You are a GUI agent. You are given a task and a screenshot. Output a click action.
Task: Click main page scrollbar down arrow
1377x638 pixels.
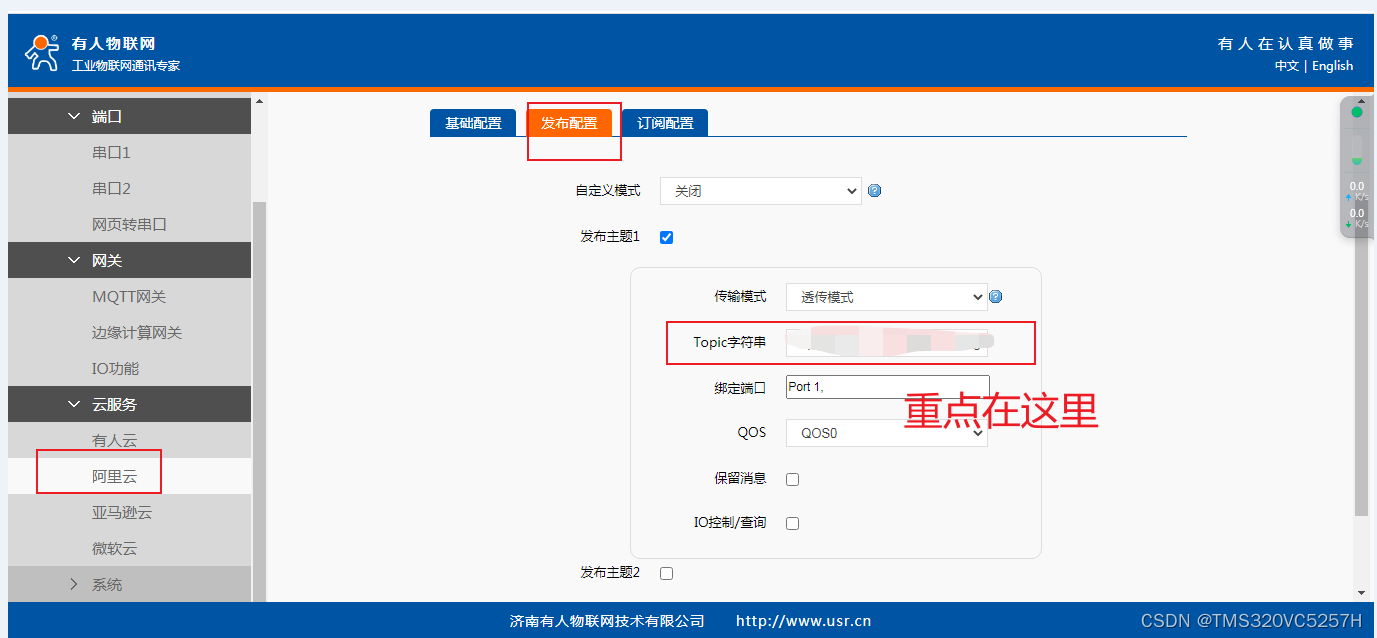(x=1361, y=593)
